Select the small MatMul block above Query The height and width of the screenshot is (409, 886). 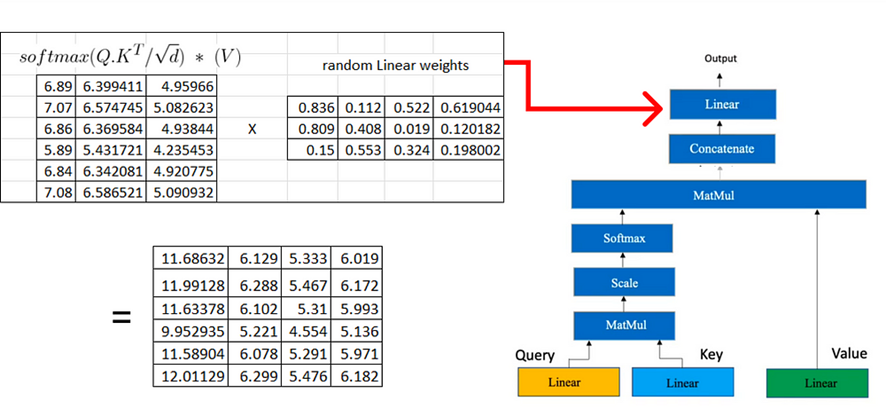pos(624,325)
